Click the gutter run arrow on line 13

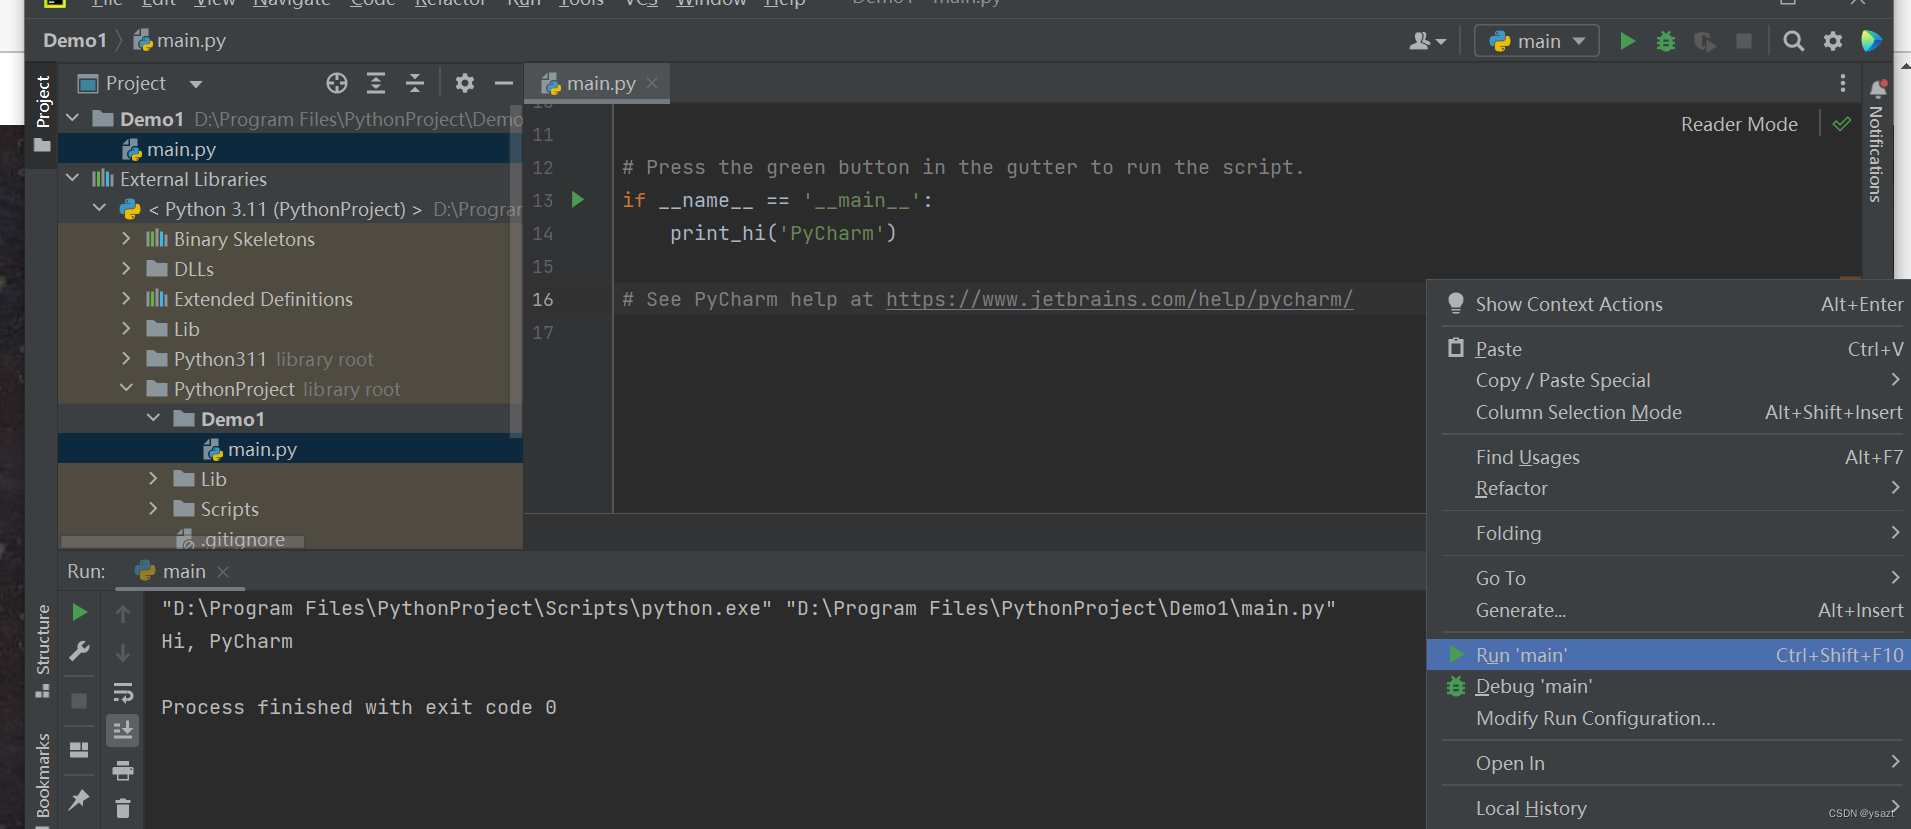[577, 200]
